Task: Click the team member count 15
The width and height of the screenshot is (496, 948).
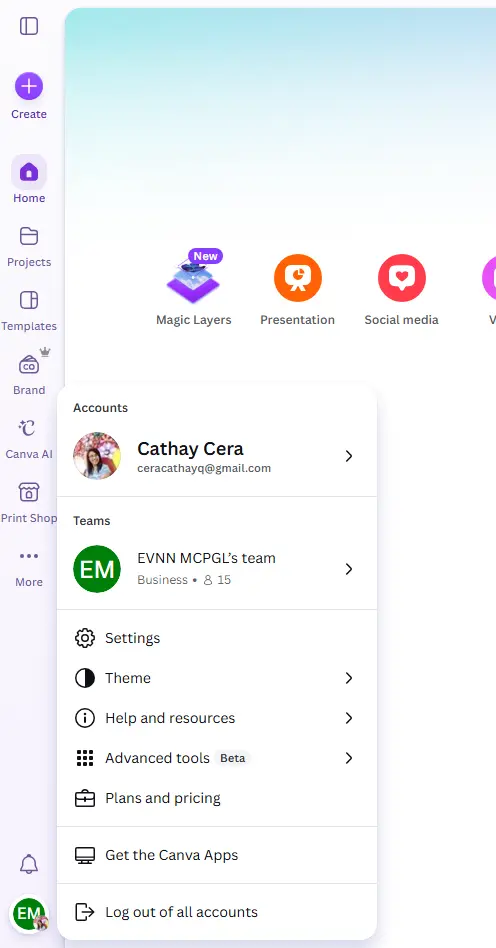Action: click(217, 580)
